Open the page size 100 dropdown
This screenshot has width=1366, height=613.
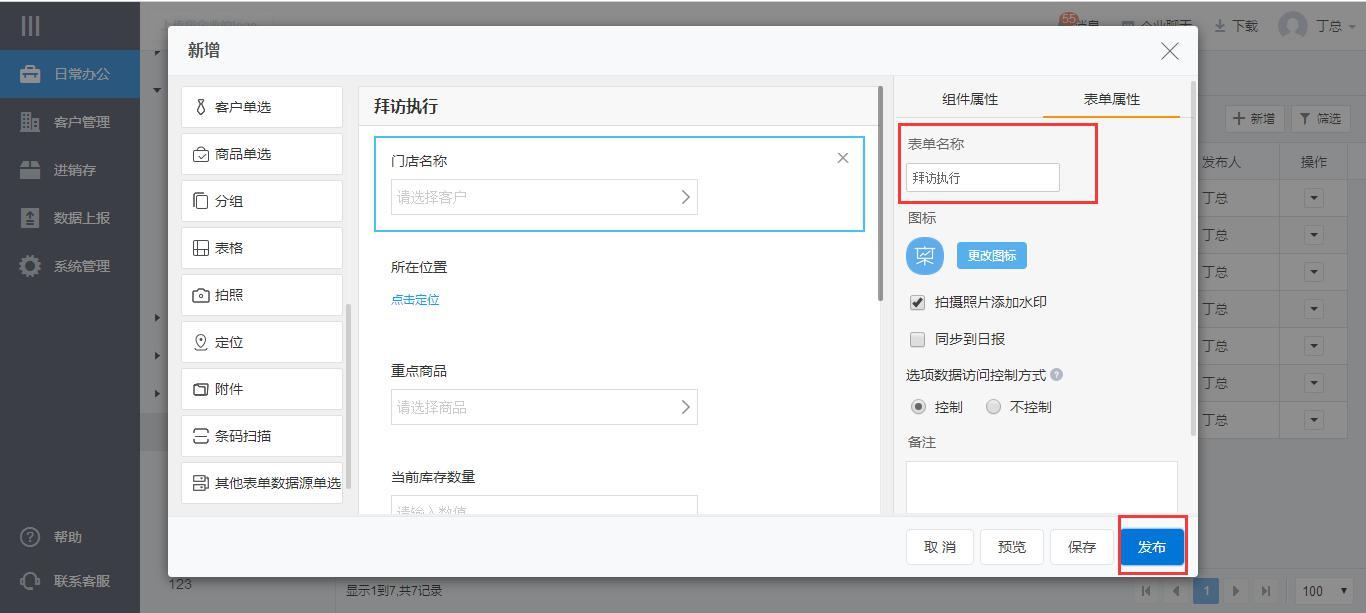click(x=1324, y=591)
